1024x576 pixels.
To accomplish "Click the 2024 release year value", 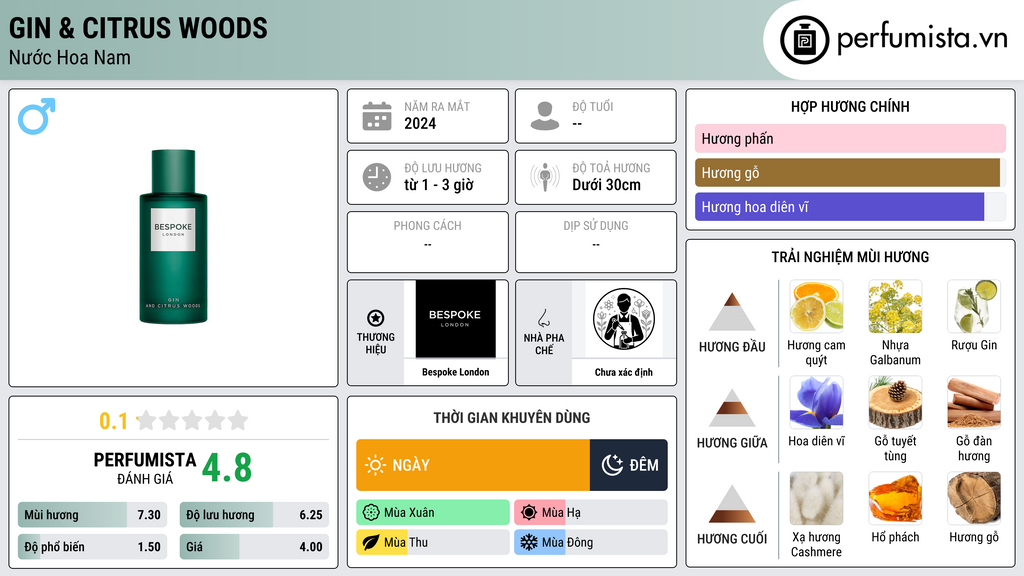I will pos(420,123).
